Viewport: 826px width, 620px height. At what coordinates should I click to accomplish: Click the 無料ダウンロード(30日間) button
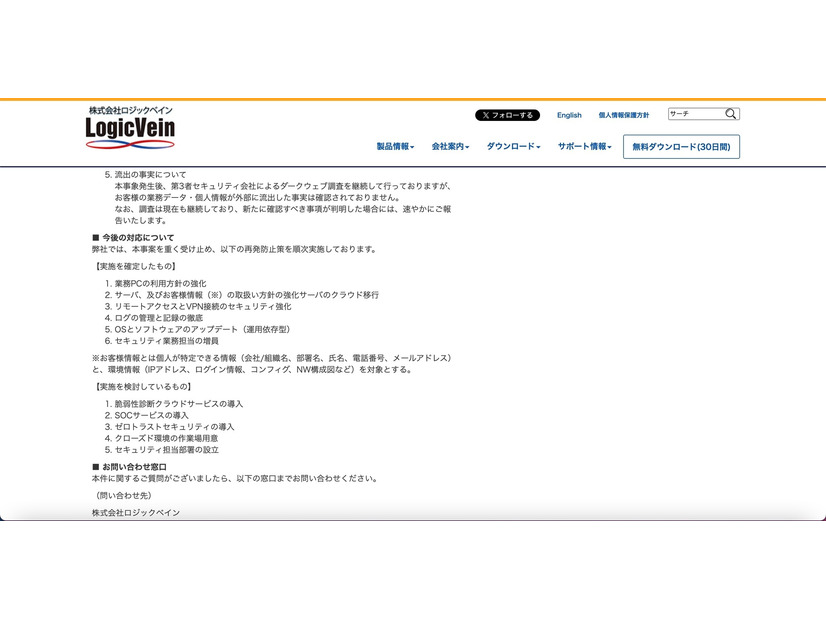click(x=682, y=146)
